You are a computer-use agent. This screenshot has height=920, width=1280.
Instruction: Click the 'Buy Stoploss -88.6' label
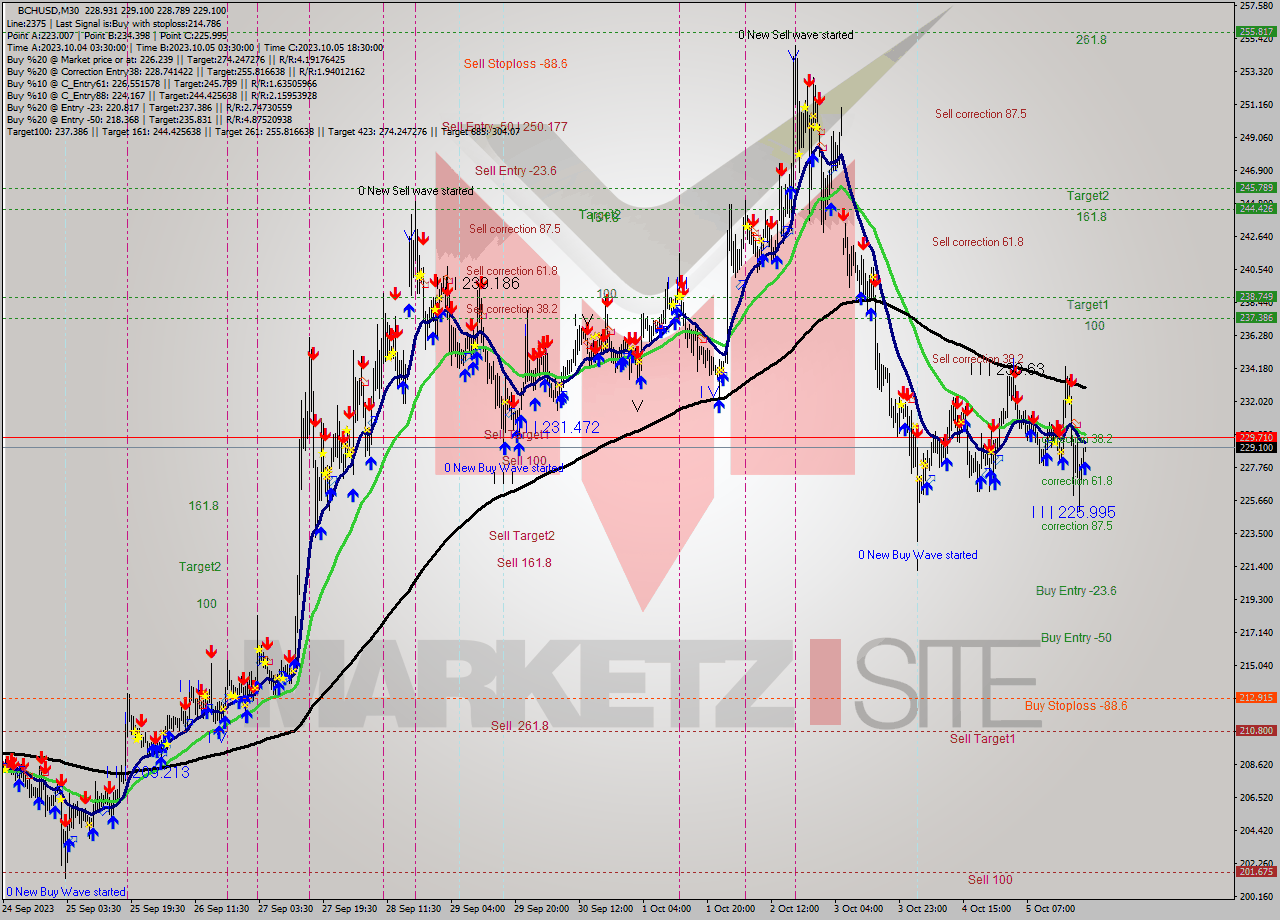tap(1076, 706)
